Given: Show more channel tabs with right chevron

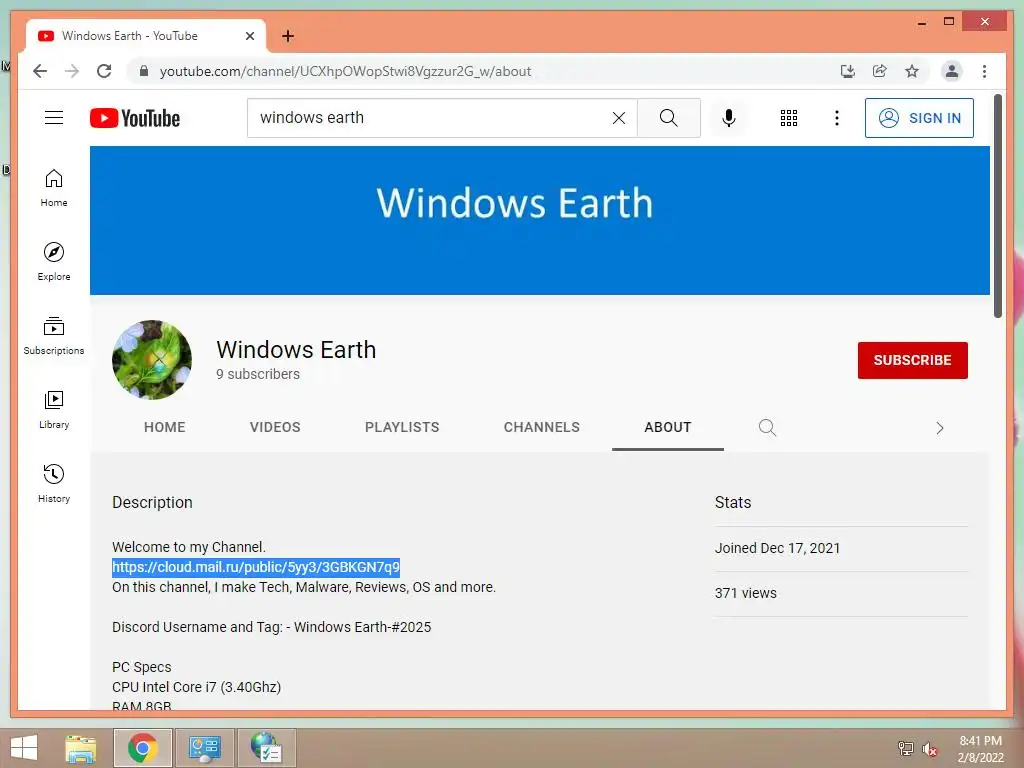Looking at the screenshot, I should pos(940,428).
